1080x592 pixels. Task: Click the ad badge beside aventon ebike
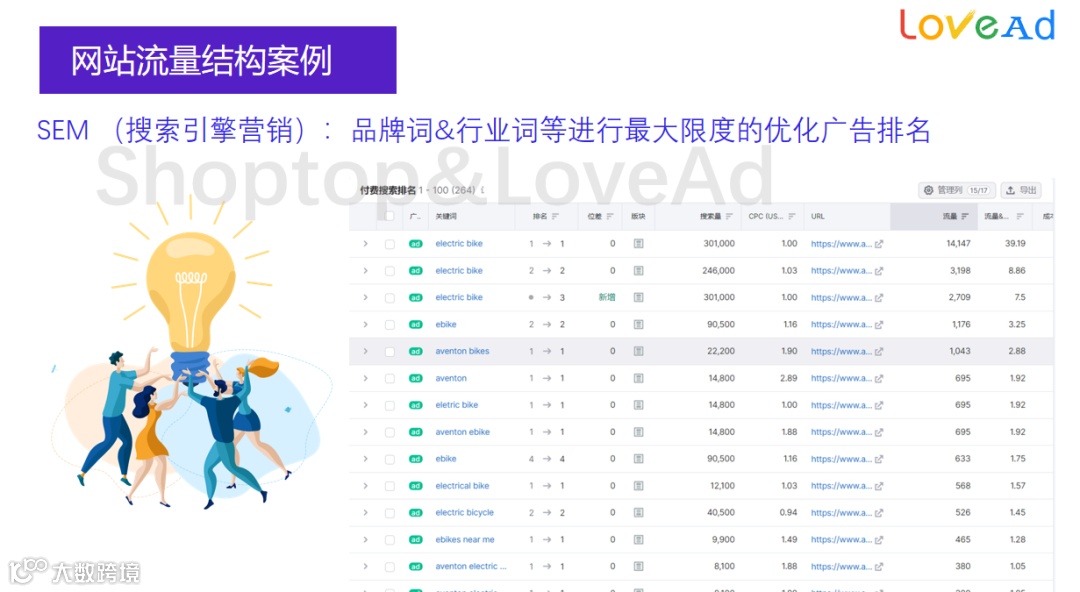coord(415,432)
